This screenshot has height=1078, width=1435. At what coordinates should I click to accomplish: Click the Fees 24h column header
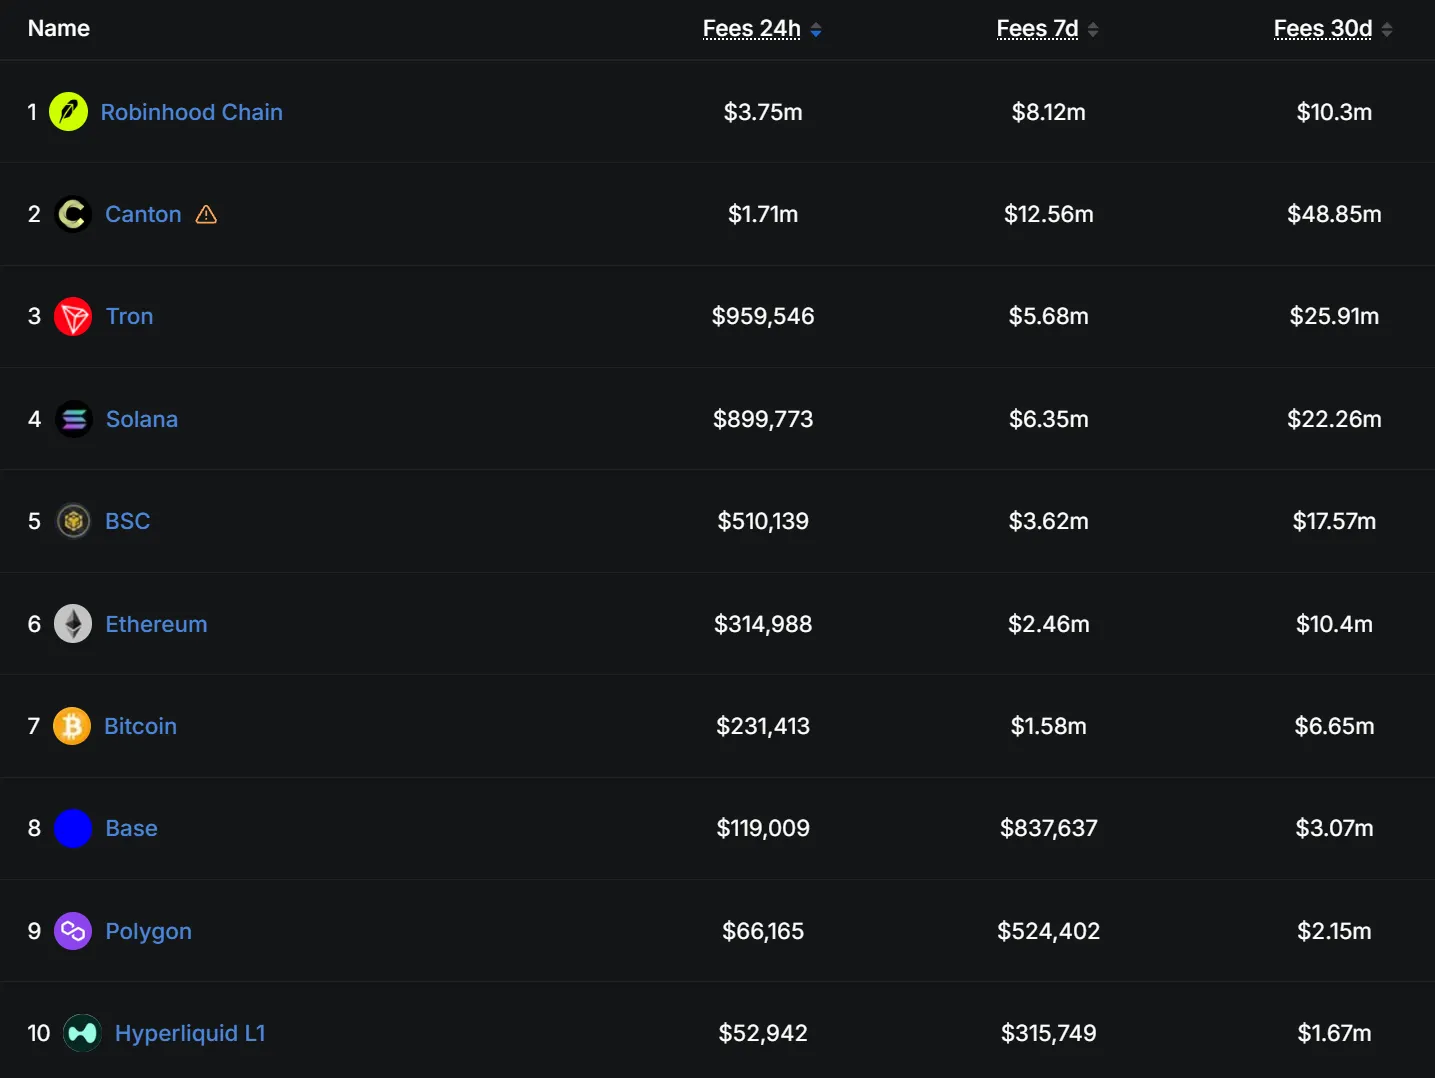[x=752, y=29]
